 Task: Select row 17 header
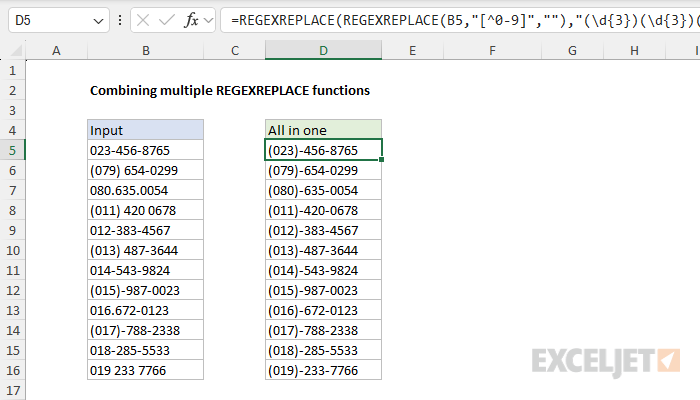click(12, 390)
